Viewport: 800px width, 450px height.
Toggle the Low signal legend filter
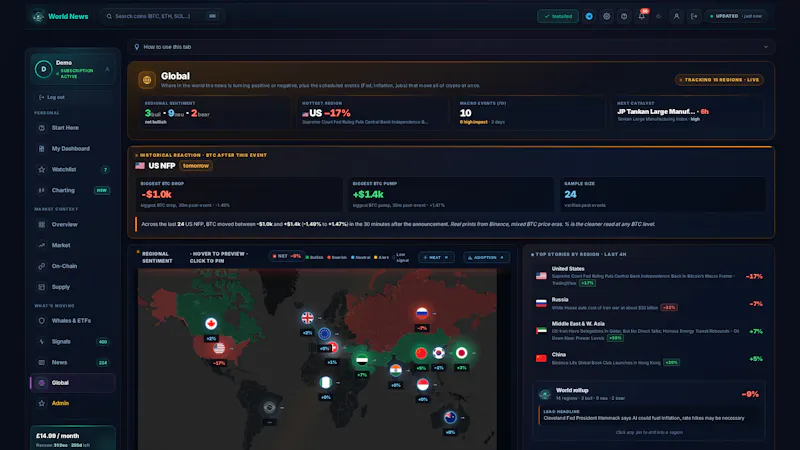pyautogui.click(x=401, y=258)
